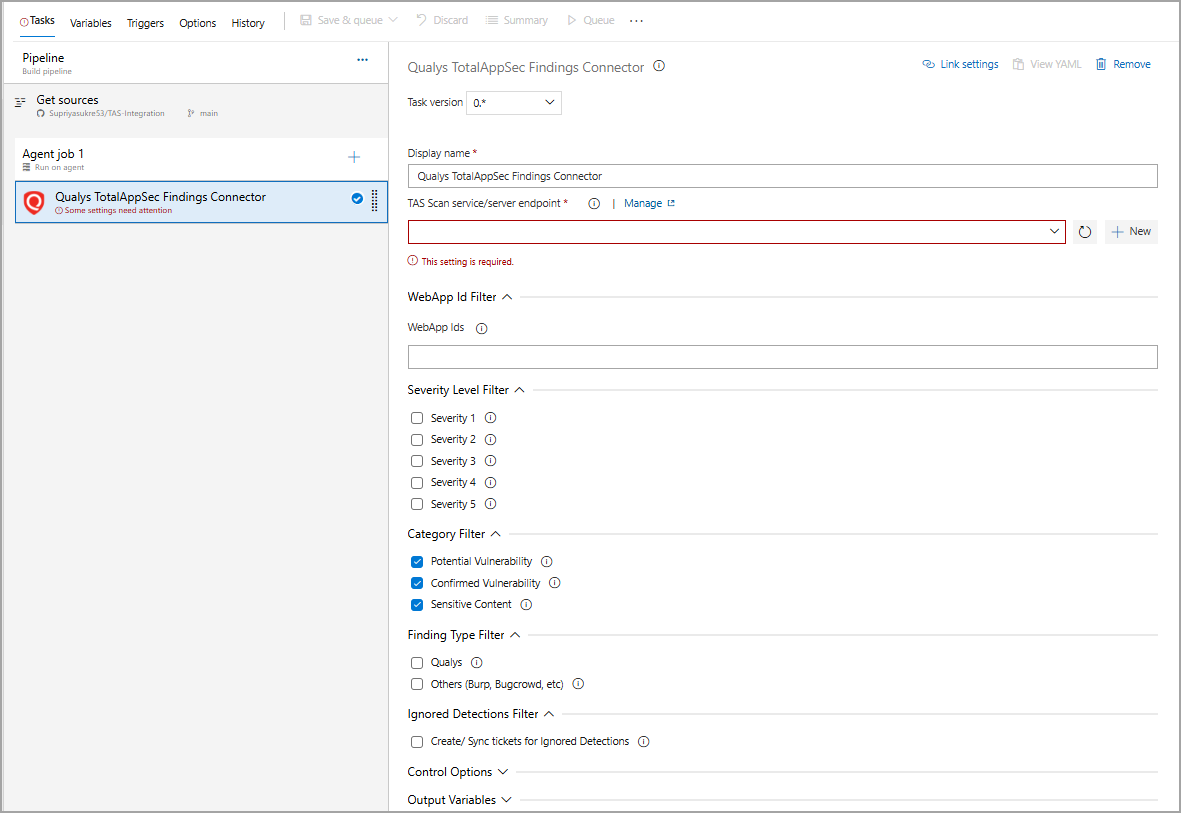Tick the Severity 4 checkbox
Screen dimensions: 1181x813
coord(417,483)
